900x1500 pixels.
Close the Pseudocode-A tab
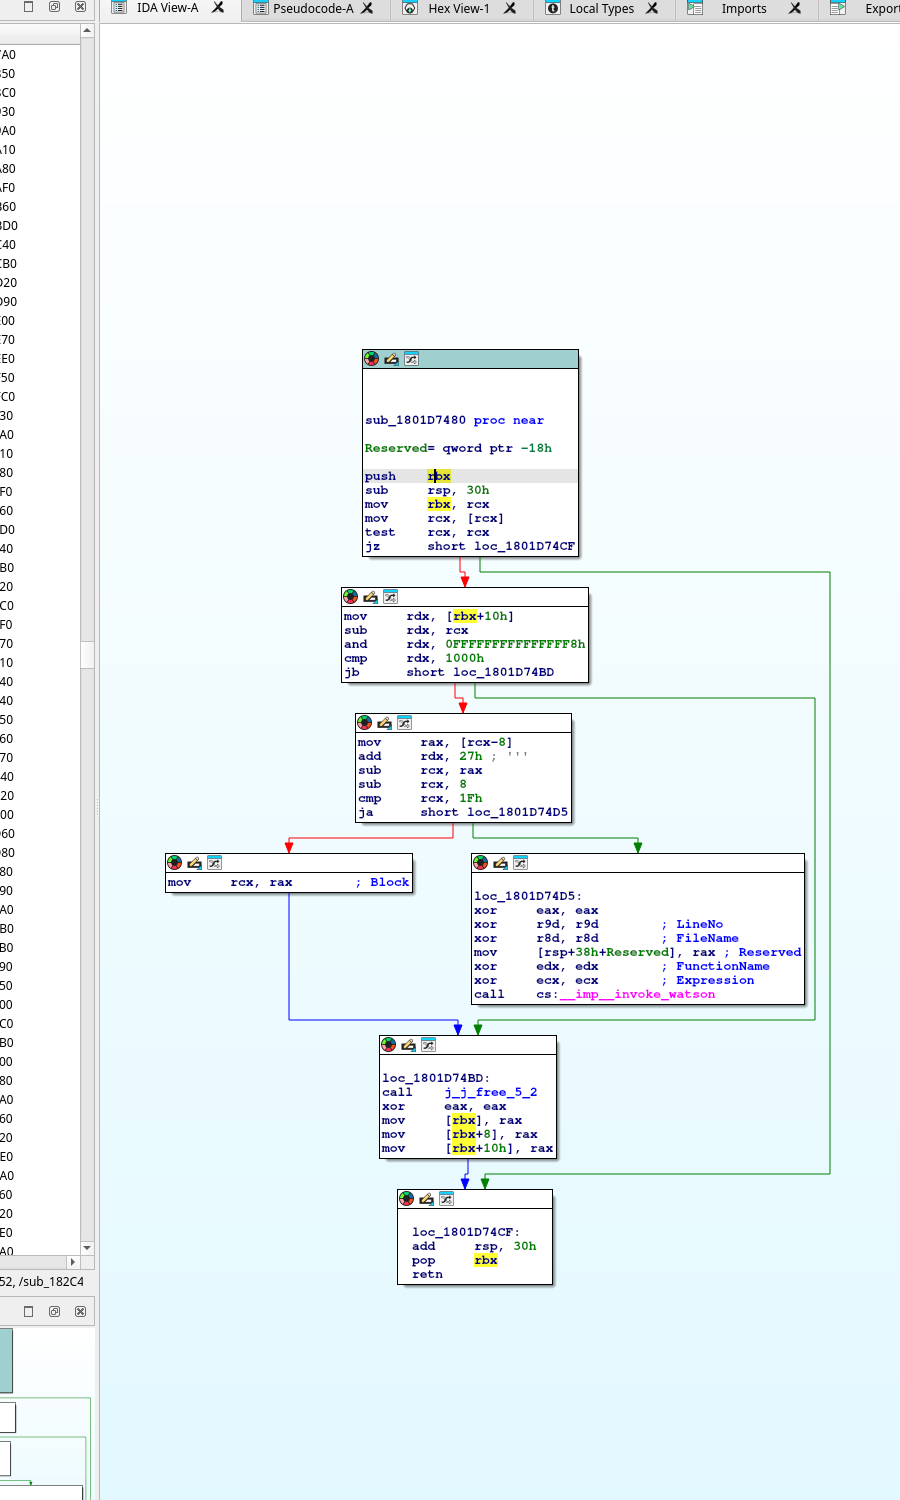click(367, 9)
